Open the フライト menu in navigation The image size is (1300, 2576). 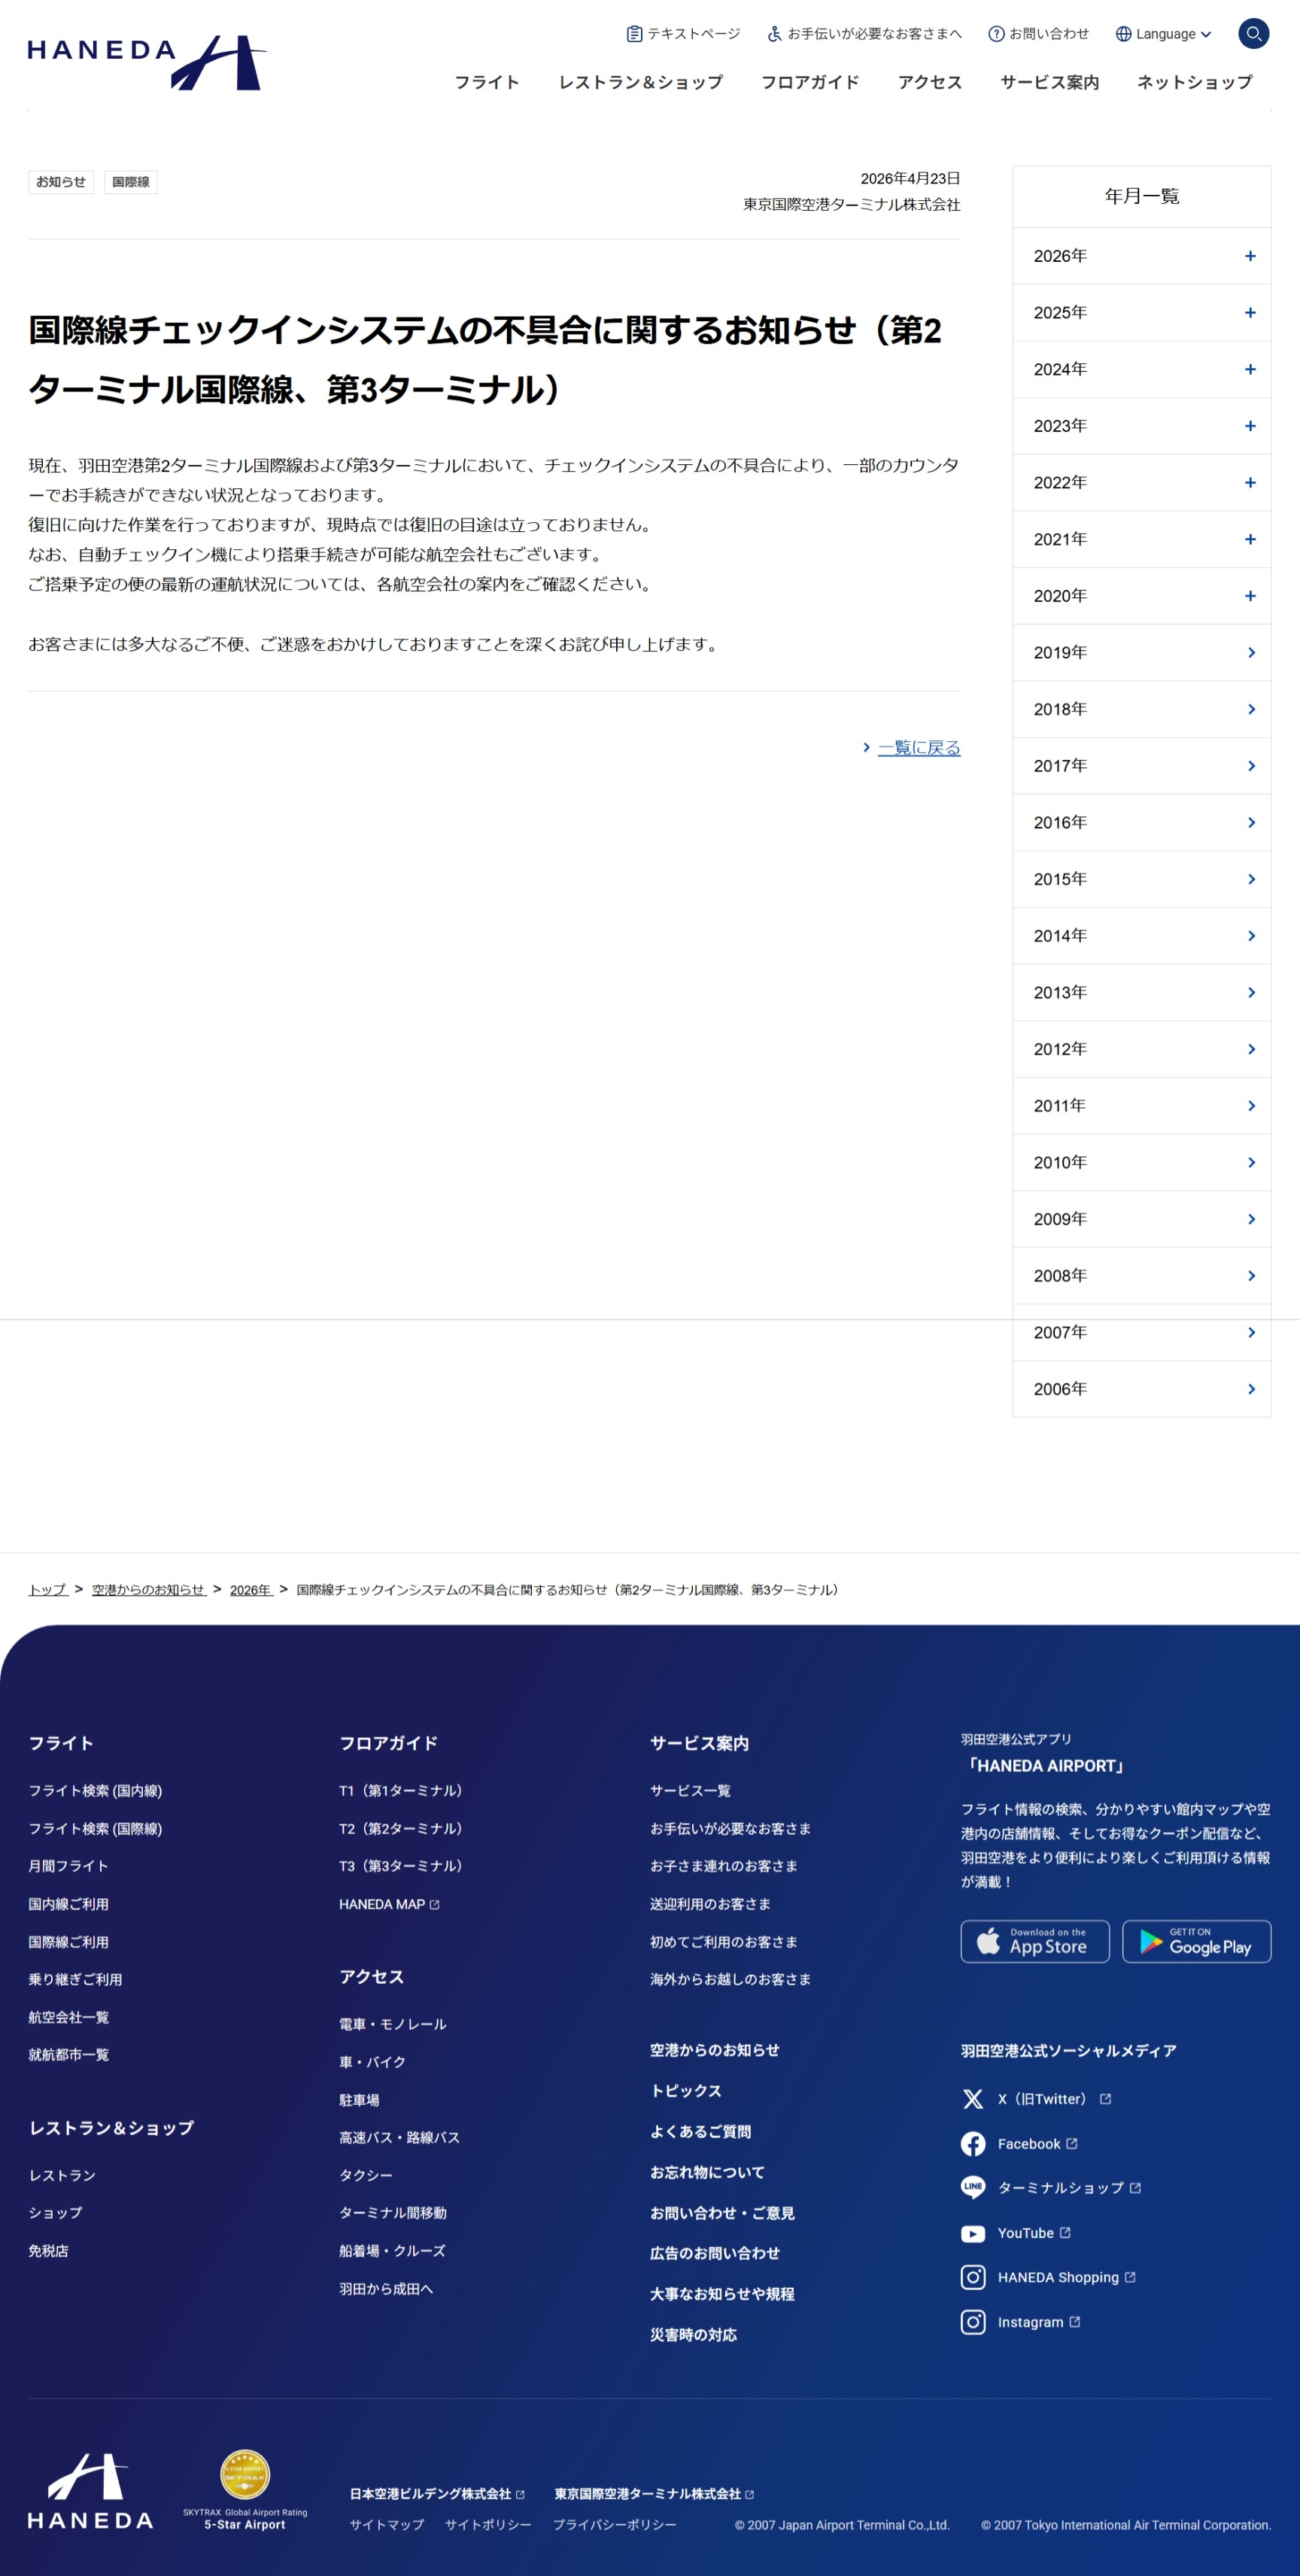point(487,82)
